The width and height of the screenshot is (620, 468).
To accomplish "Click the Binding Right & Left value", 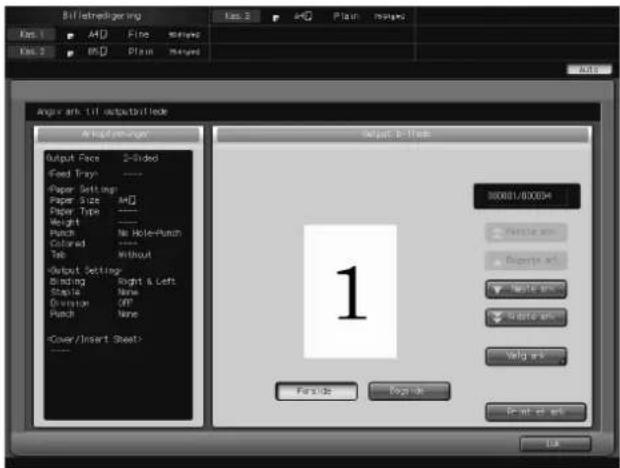I will [x=147, y=281].
